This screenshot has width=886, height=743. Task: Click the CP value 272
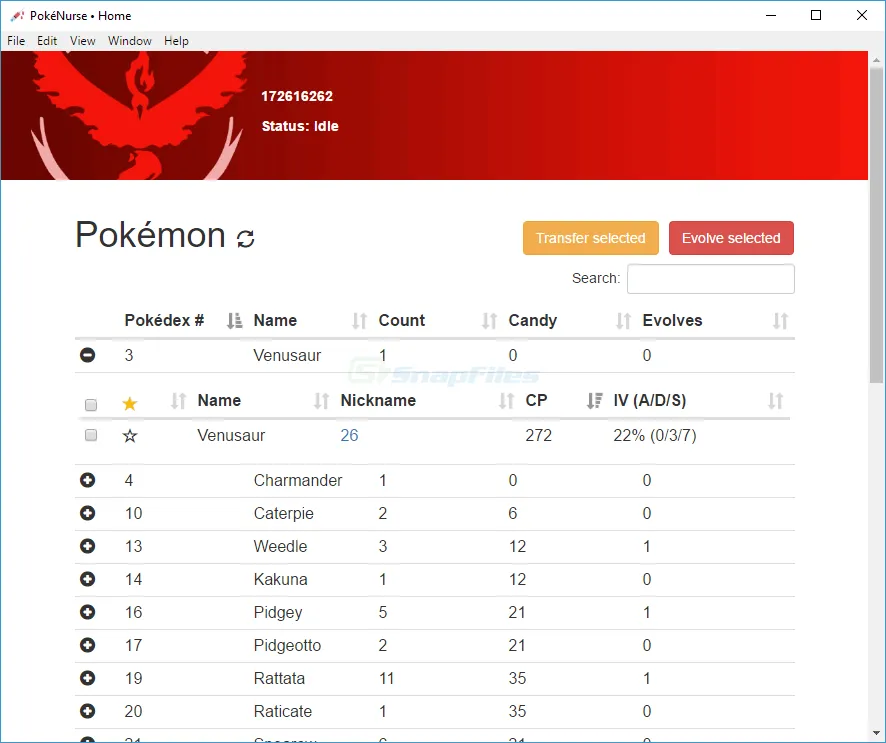point(538,436)
